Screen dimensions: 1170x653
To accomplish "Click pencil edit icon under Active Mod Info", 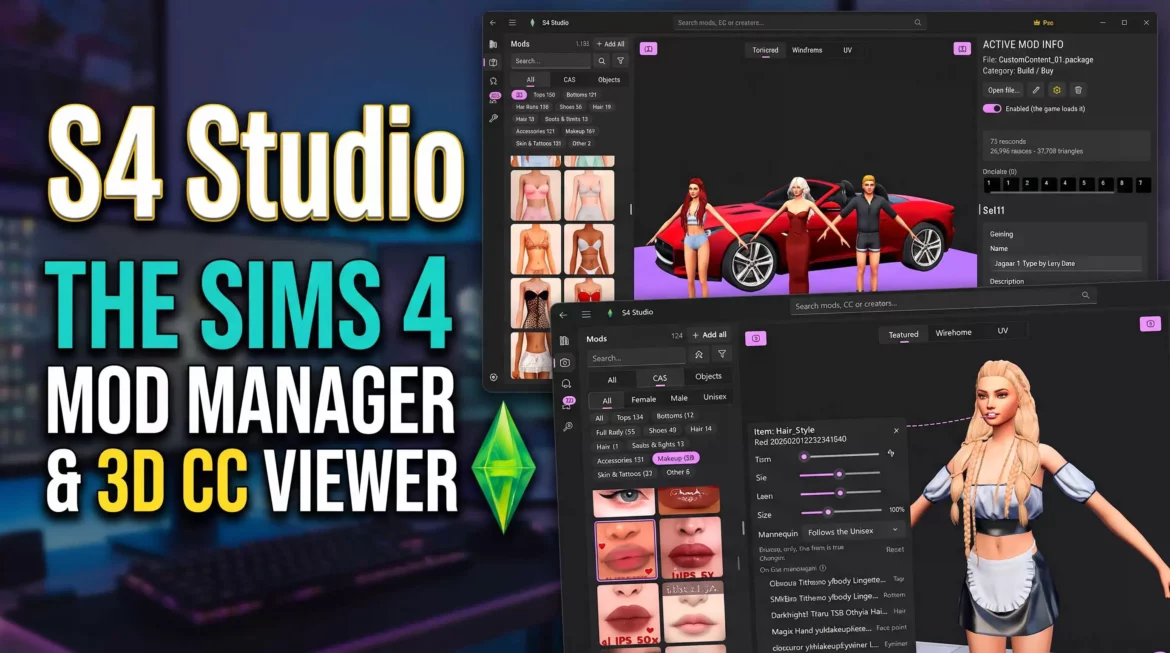I will [x=1036, y=90].
